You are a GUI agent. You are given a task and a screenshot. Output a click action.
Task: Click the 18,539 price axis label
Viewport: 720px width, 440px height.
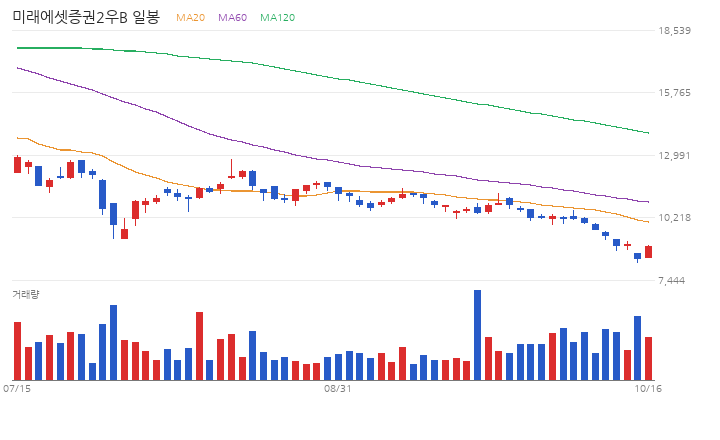674,31
